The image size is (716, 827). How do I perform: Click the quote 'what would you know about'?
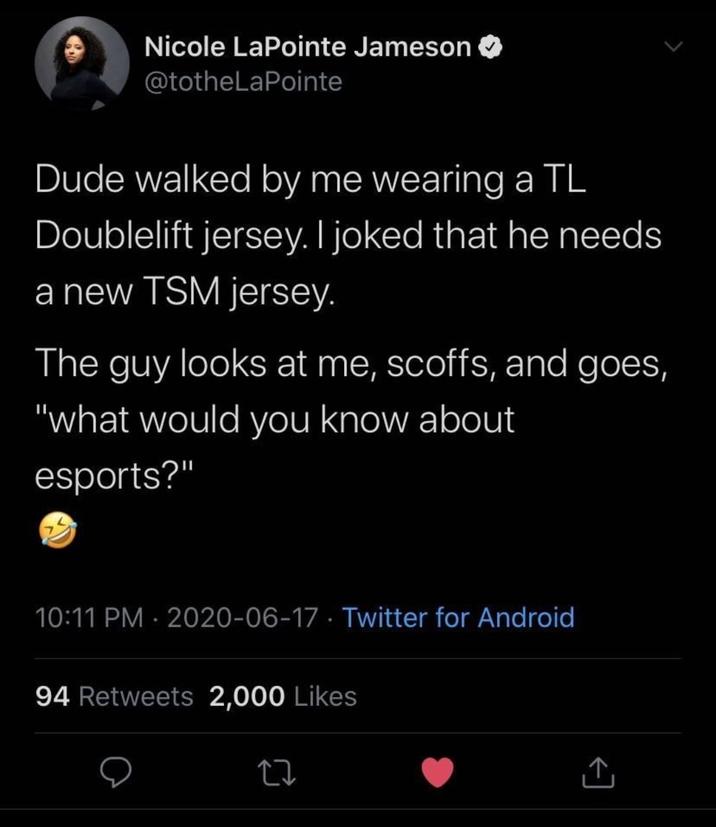click(x=275, y=421)
